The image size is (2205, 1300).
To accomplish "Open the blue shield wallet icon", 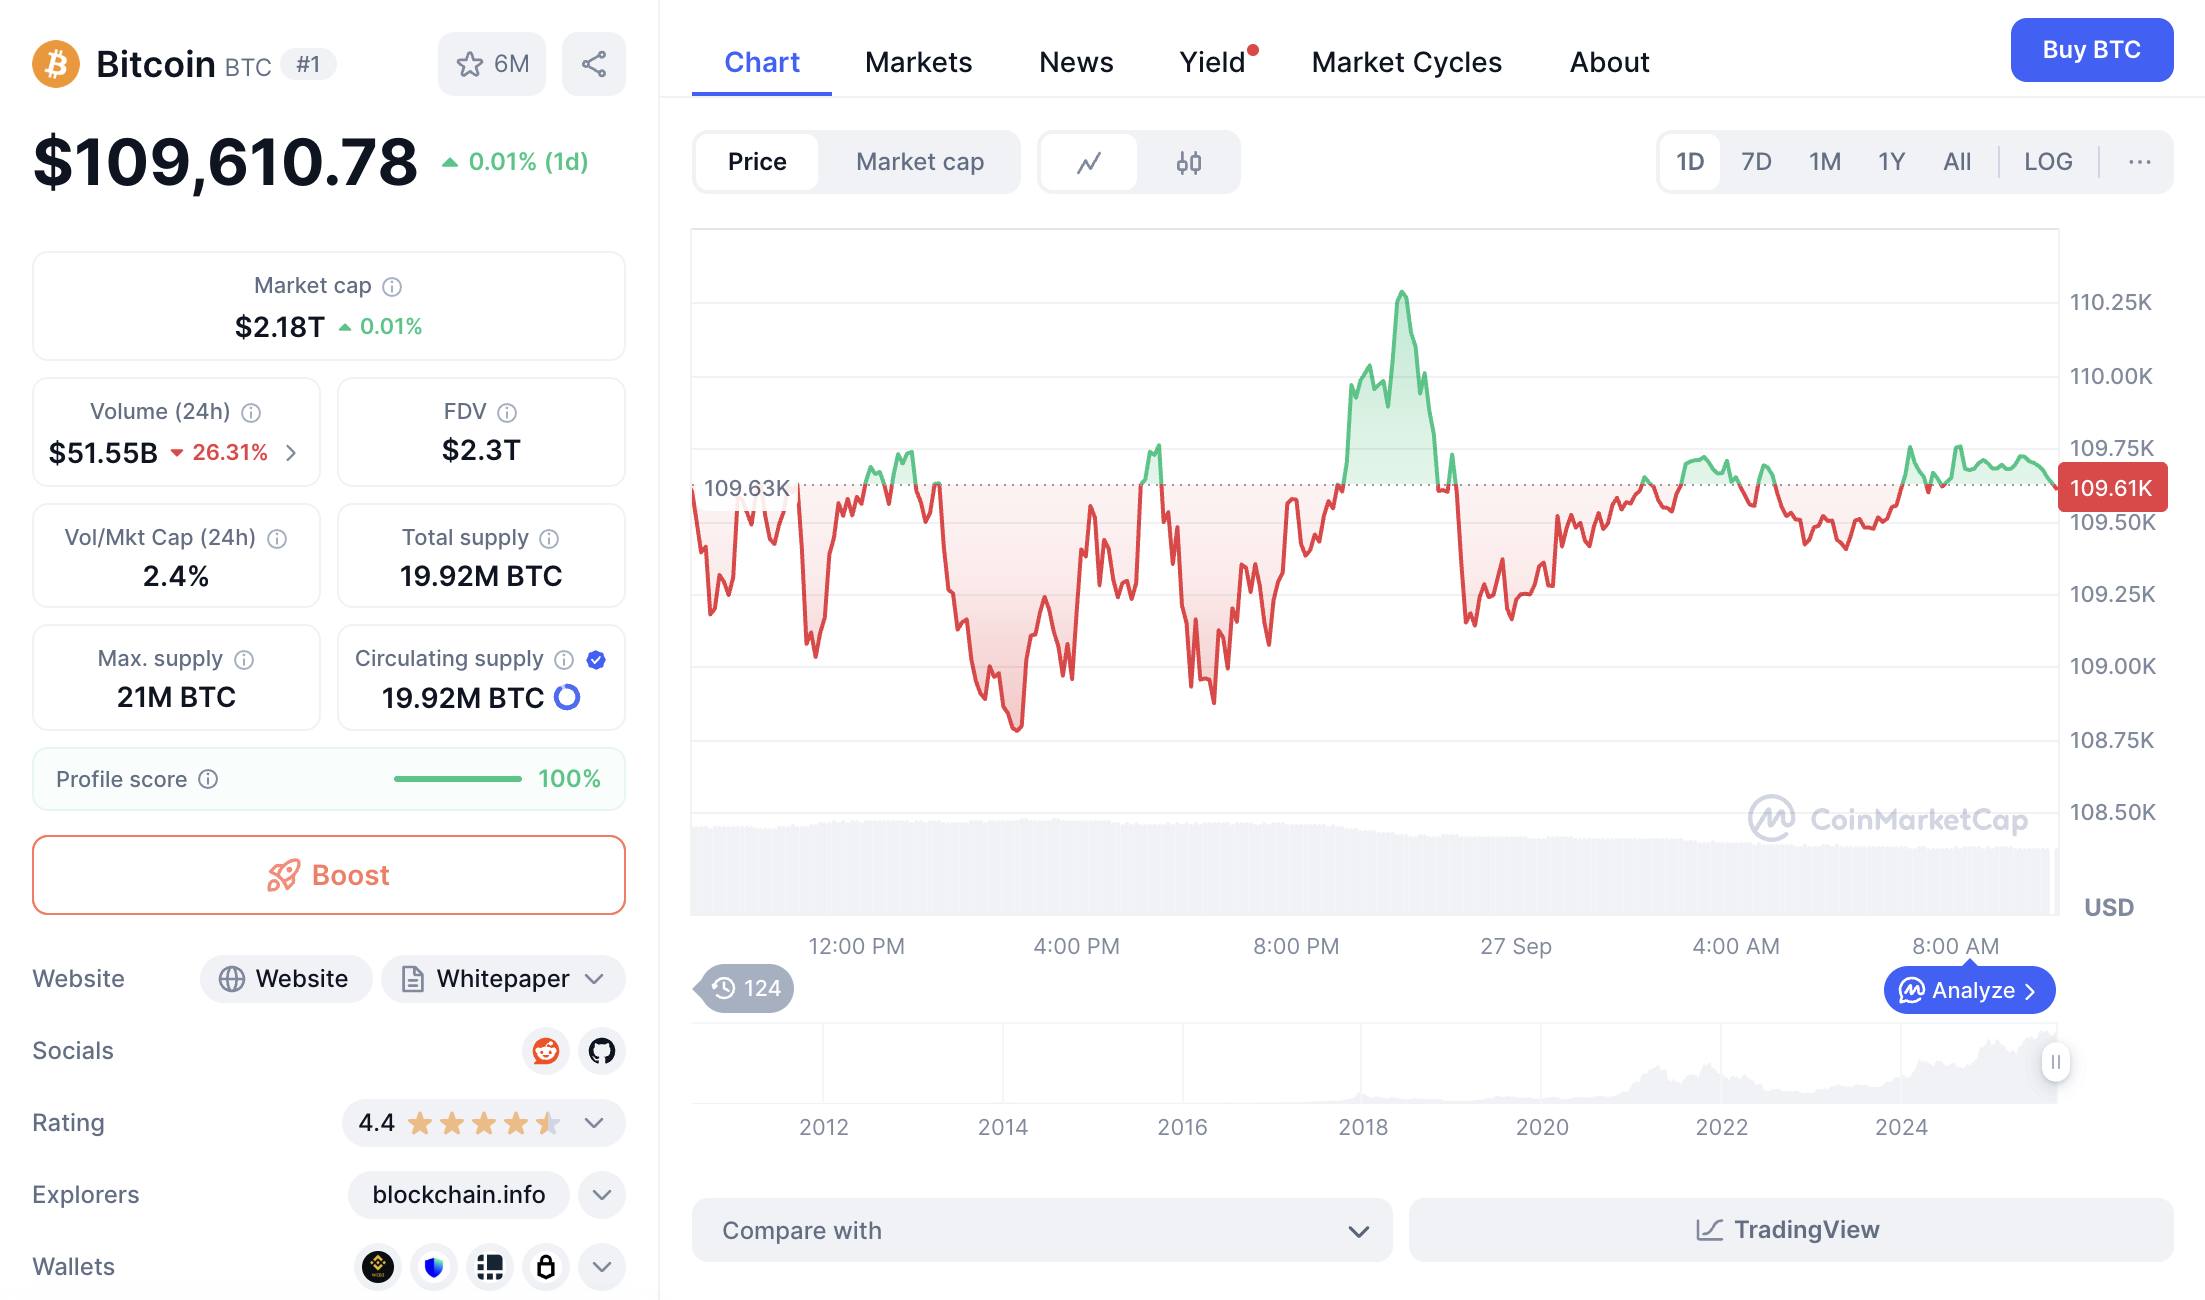I will (x=434, y=1267).
